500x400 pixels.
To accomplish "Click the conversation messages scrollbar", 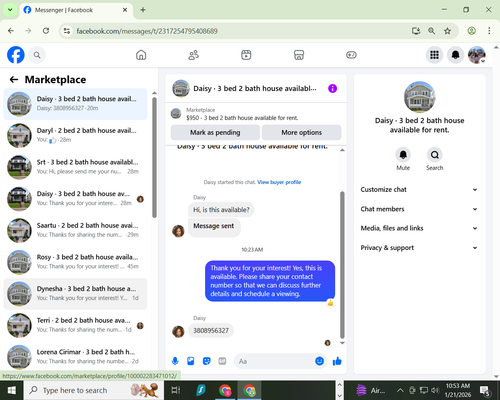I will [x=342, y=265].
